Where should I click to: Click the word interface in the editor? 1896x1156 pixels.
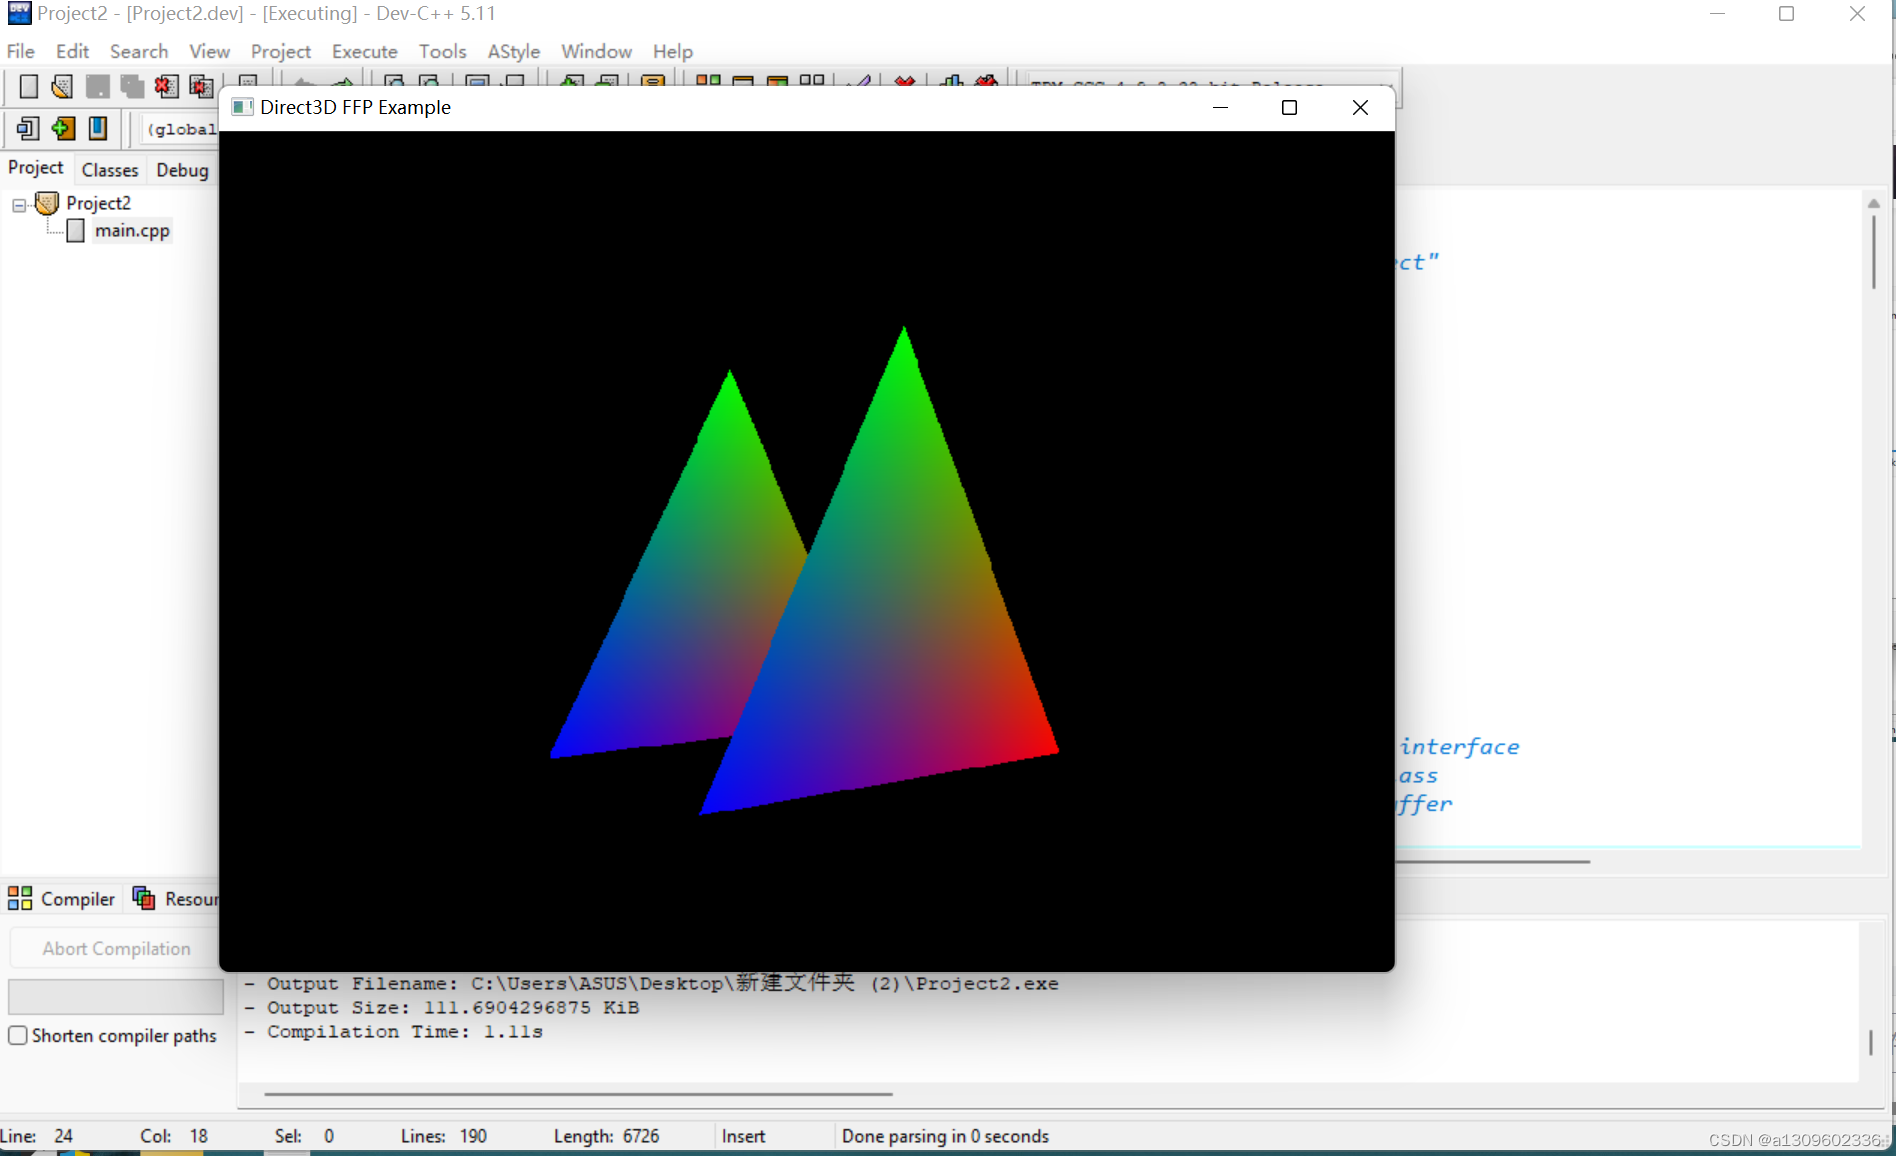(x=1459, y=747)
